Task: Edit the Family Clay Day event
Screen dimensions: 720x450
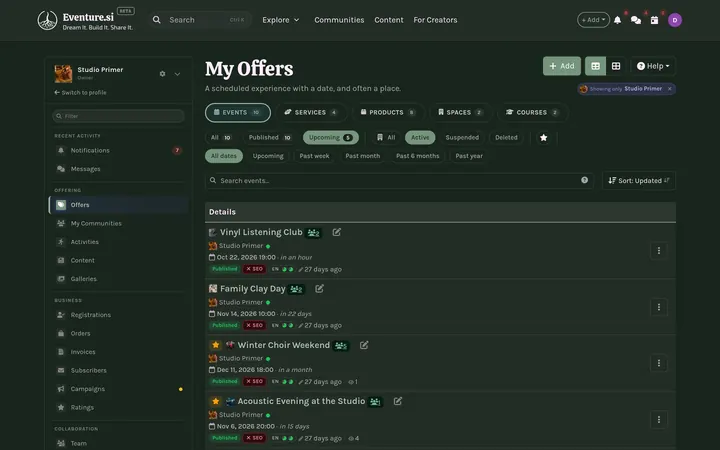Action: pos(320,288)
